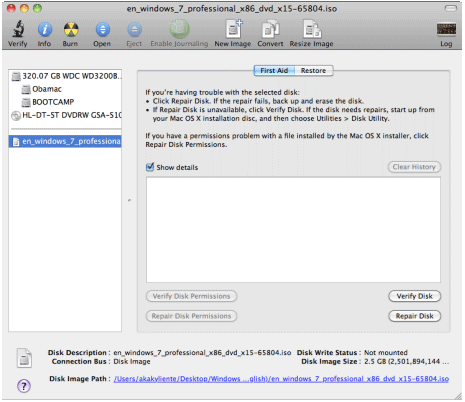Click the Repair Disk Permissions button

[191, 316]
